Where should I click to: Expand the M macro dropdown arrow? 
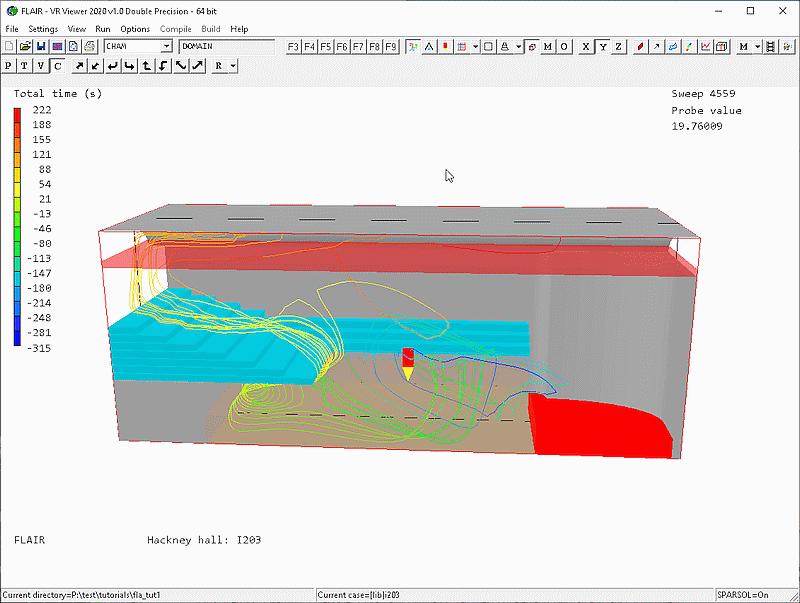[757, 46]
